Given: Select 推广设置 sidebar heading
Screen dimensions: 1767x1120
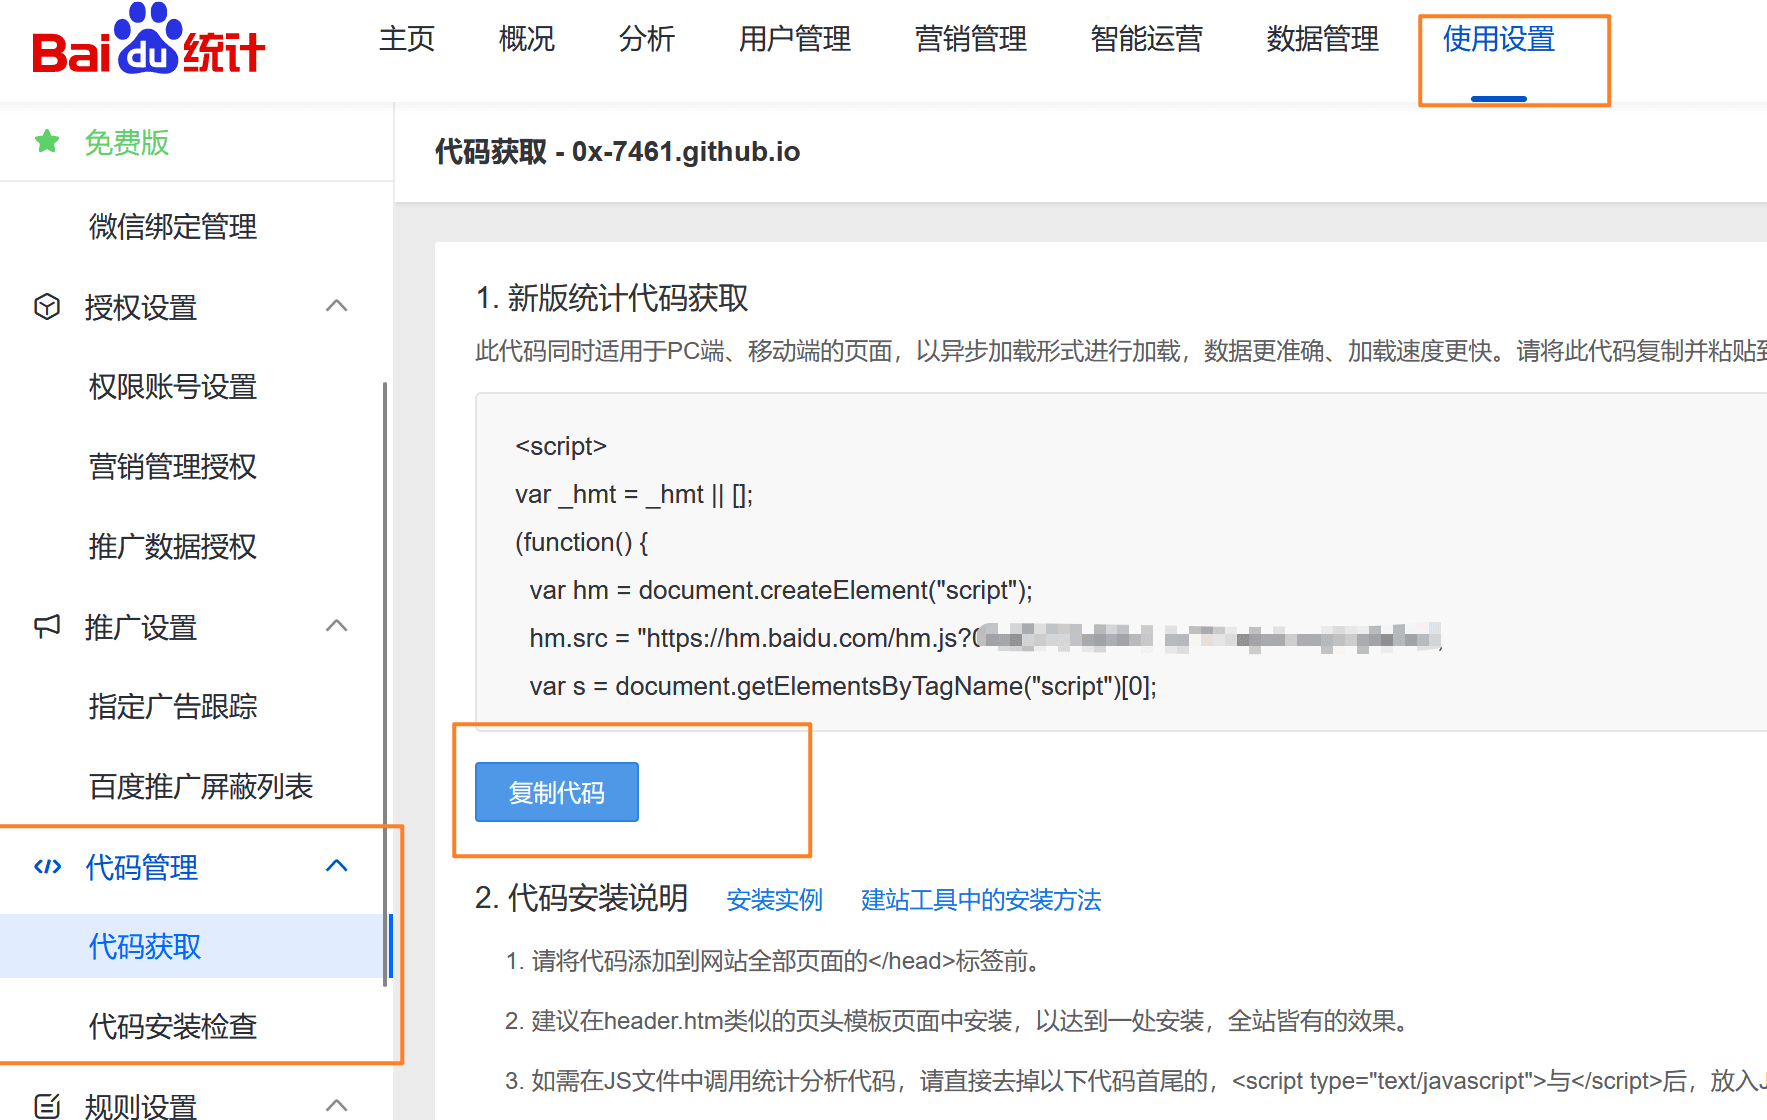Looking at the screenshot, I should point(141,627).
